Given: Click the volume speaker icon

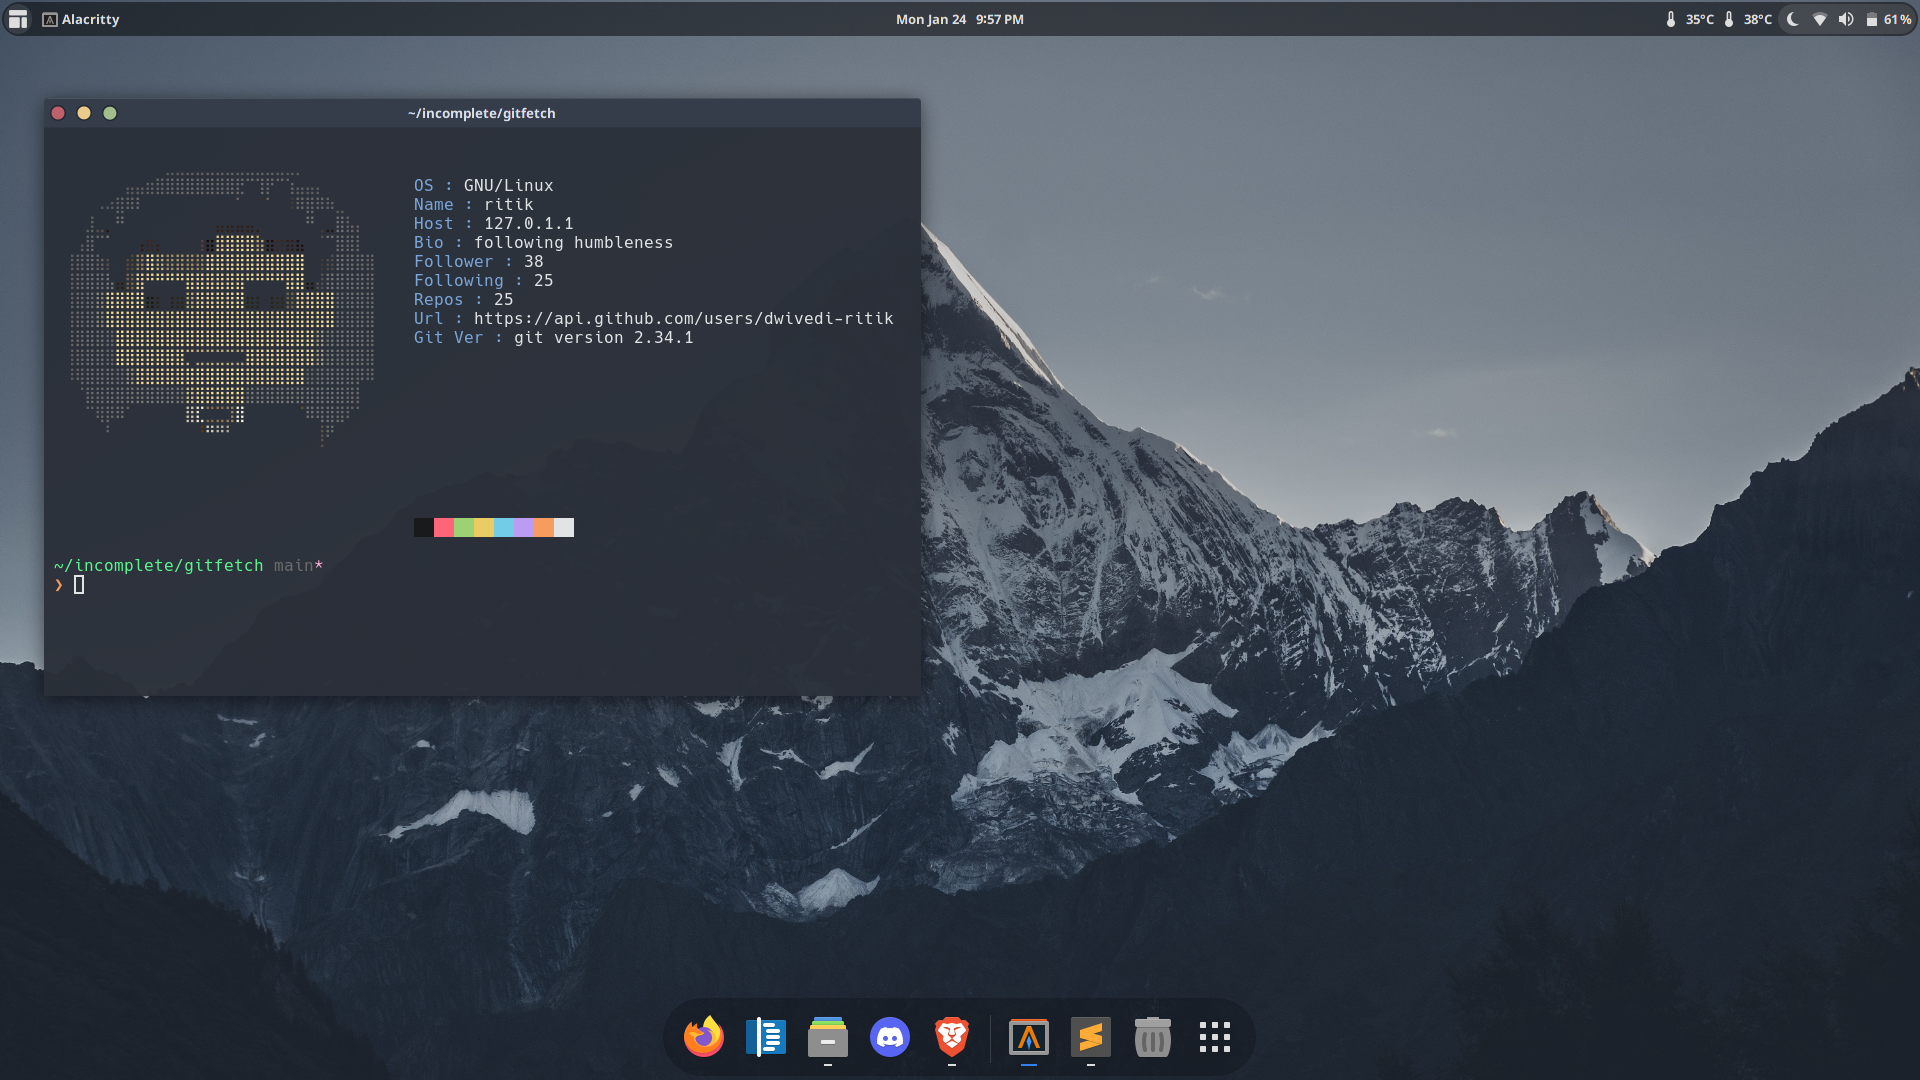Looking at the screenshot, I should tap(1846, 19).
